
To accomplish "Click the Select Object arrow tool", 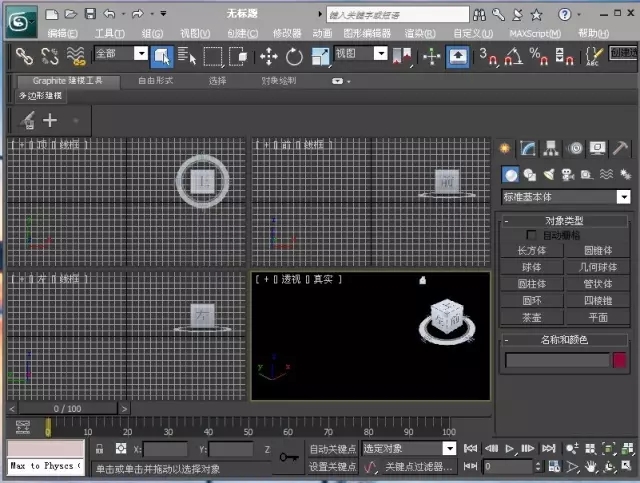I will [162, 56].
